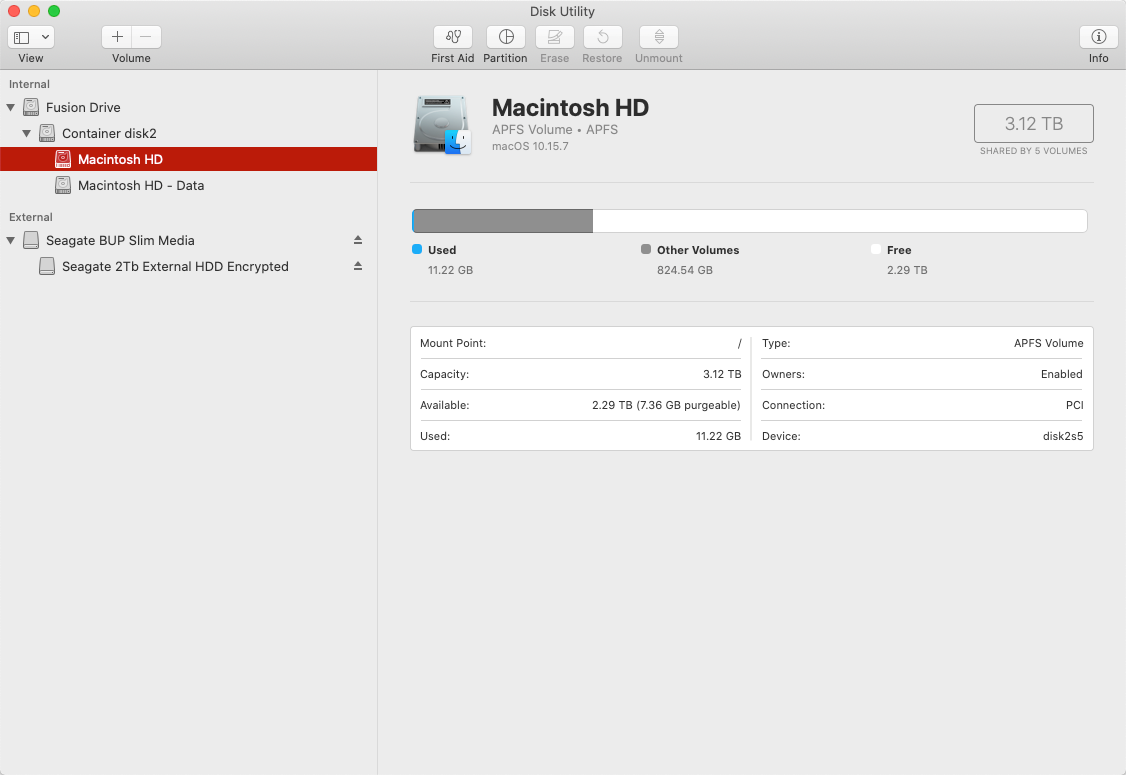Open the View sidebar menu button
The width and height of the screenshot is (1126, 775).
coord(31,37)
